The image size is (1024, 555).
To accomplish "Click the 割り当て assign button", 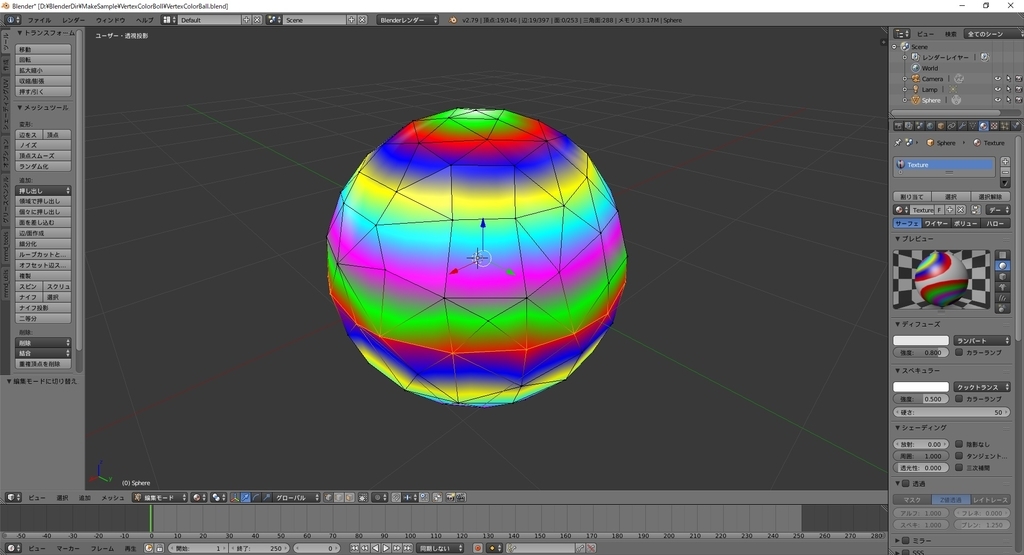I will point(912,197).
